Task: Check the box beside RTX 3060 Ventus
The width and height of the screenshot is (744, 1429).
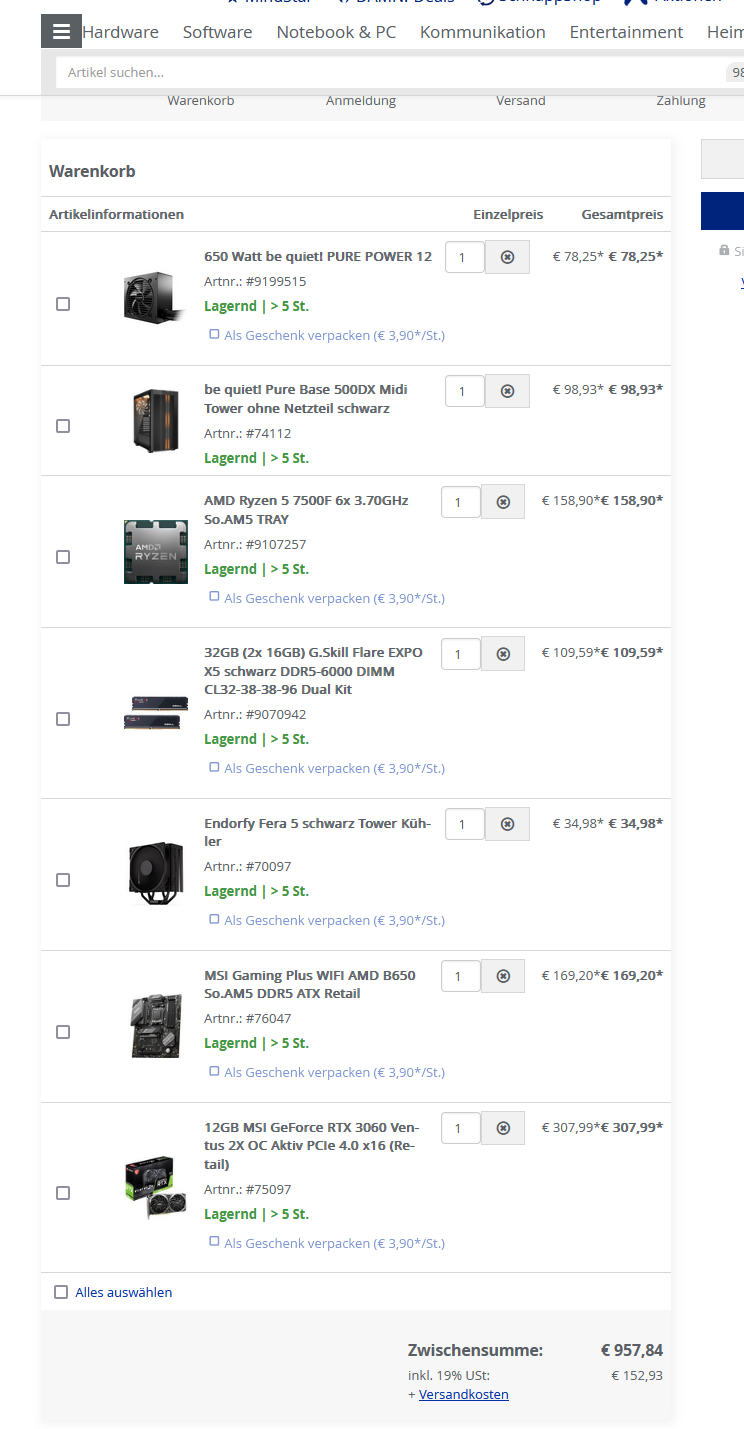Action: coord(63,1193)
